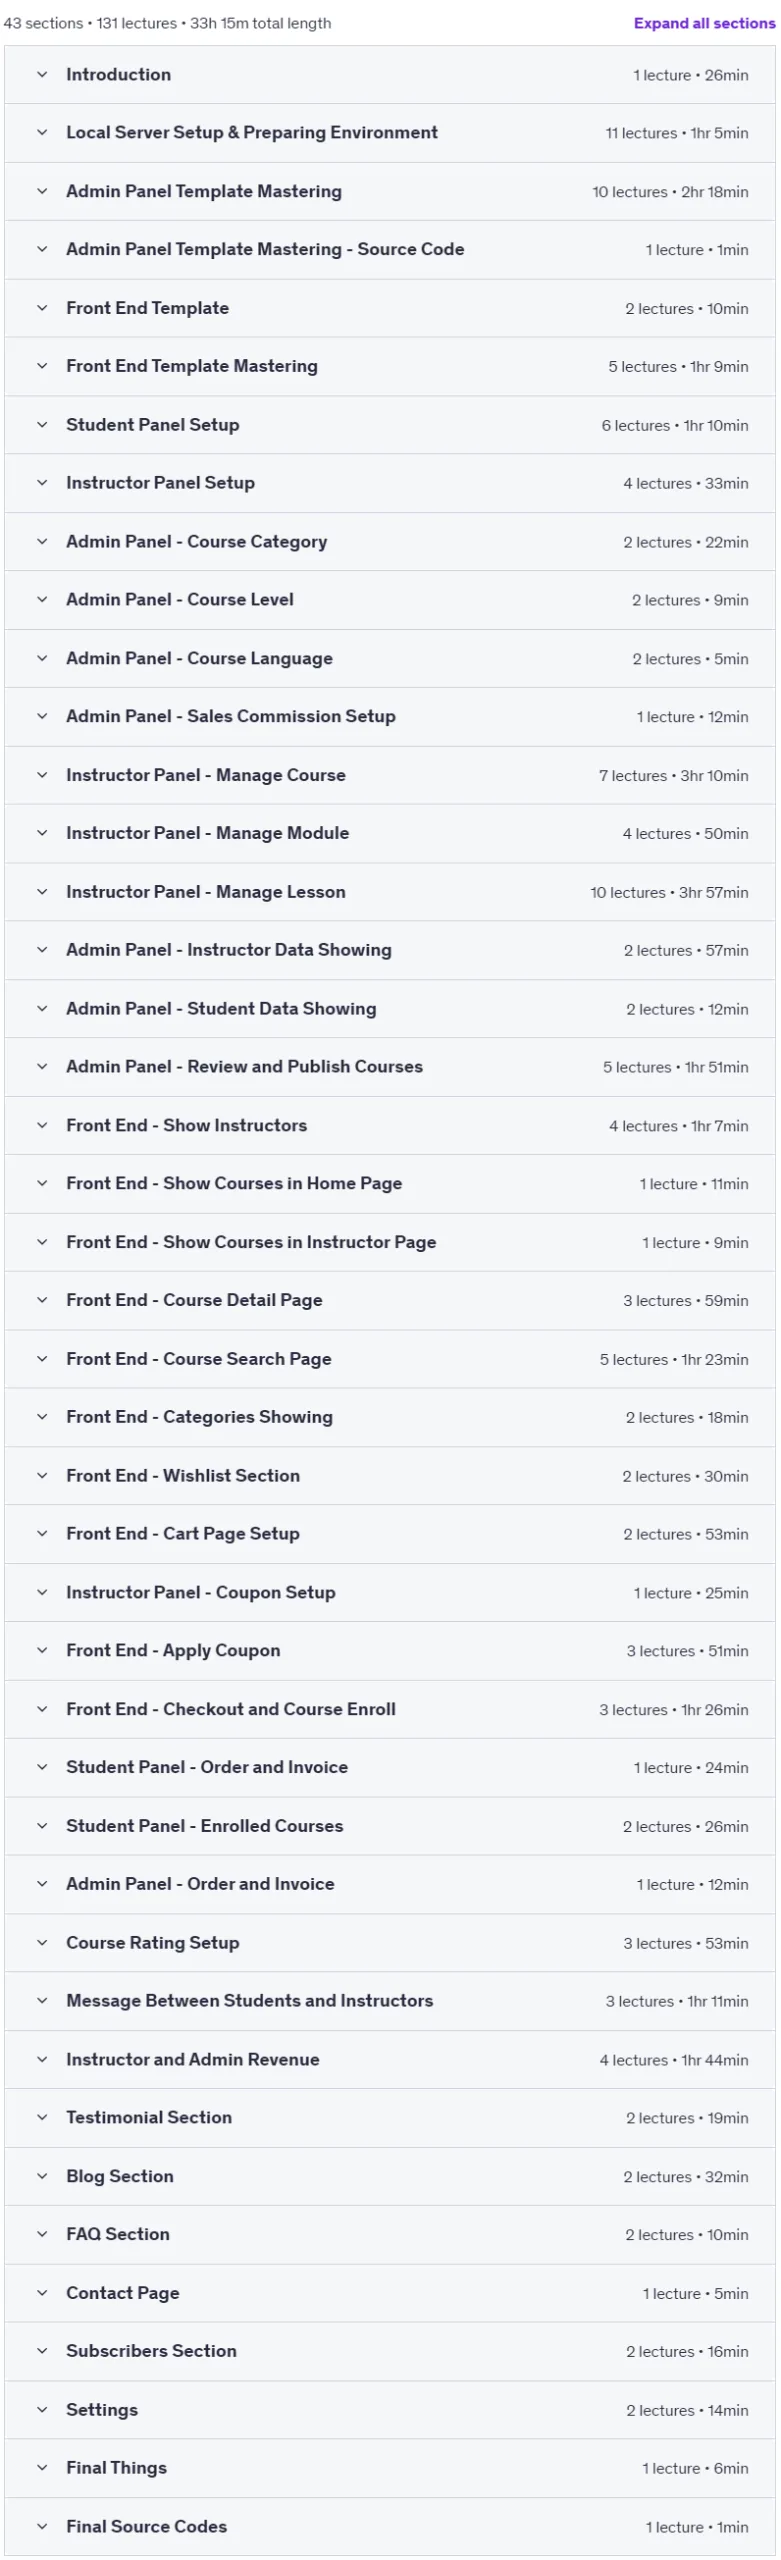Select Admin Panel - Sales Commission Setup row
The width and height of the screenshot is (781, 2560).
(390, 717)
